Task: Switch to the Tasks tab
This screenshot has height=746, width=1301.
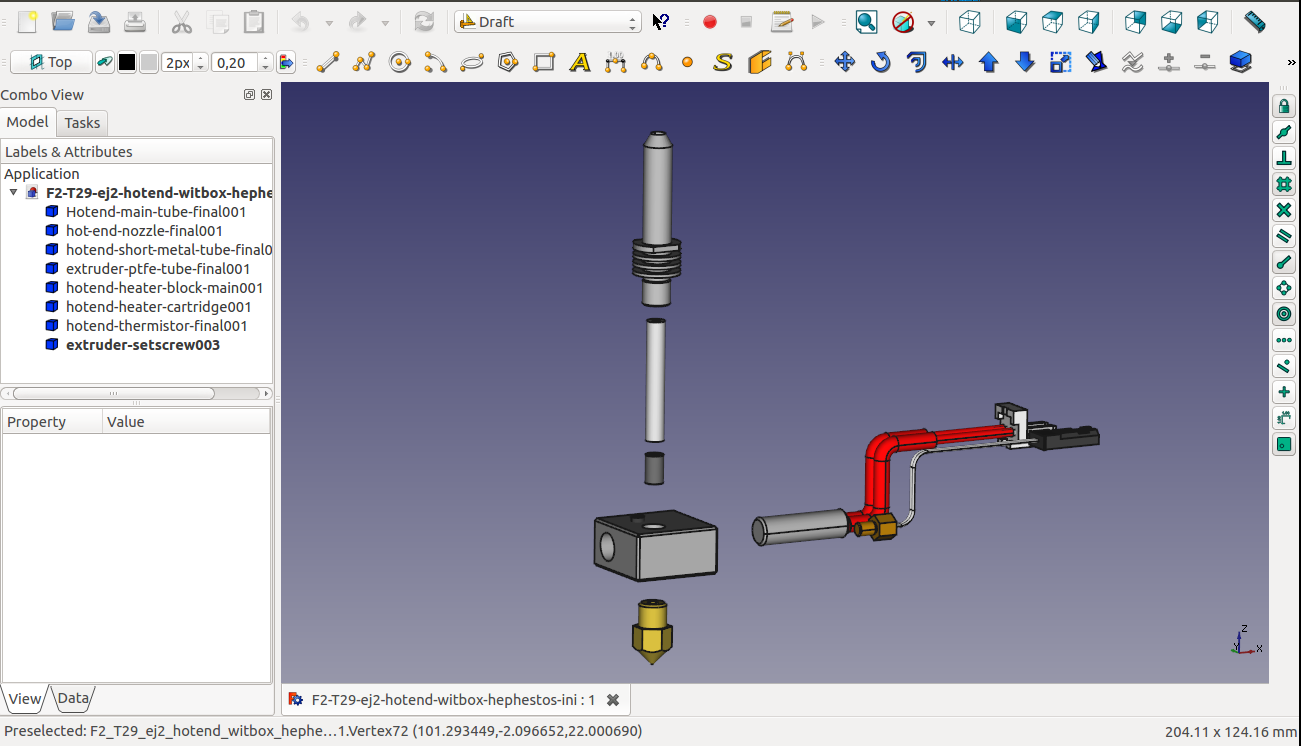Action: click(82, 123)
